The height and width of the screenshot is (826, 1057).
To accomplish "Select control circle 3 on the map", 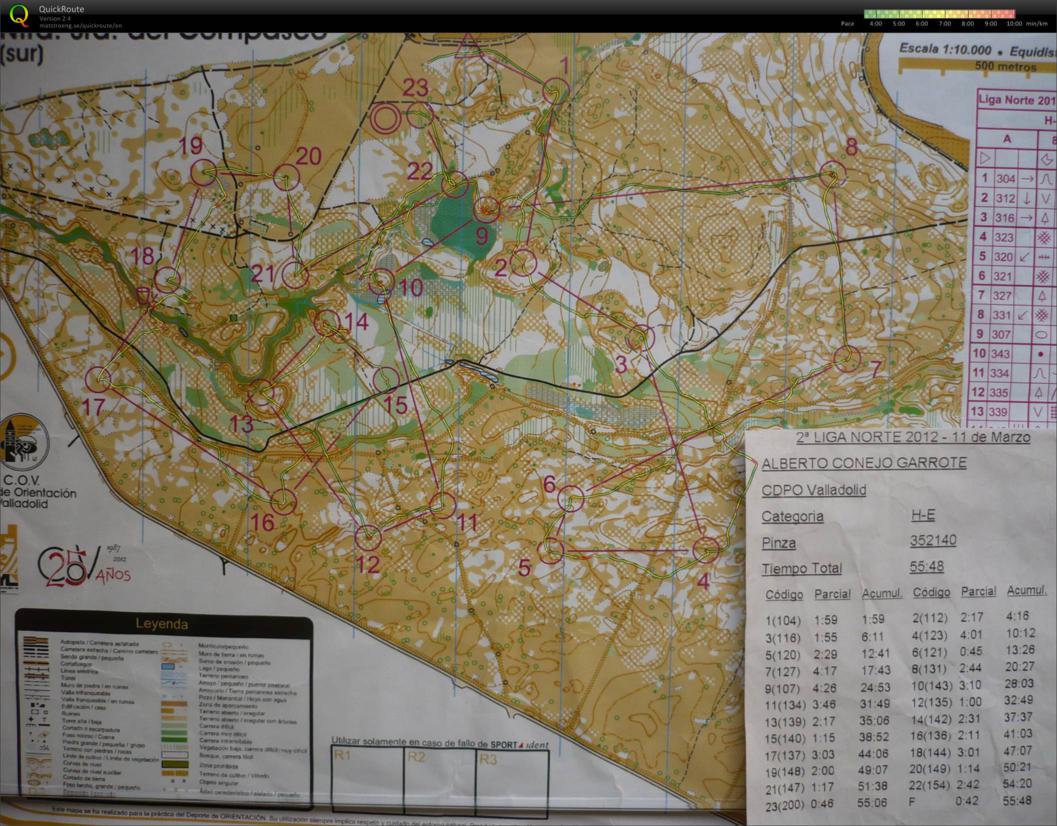I will point(640,338).
